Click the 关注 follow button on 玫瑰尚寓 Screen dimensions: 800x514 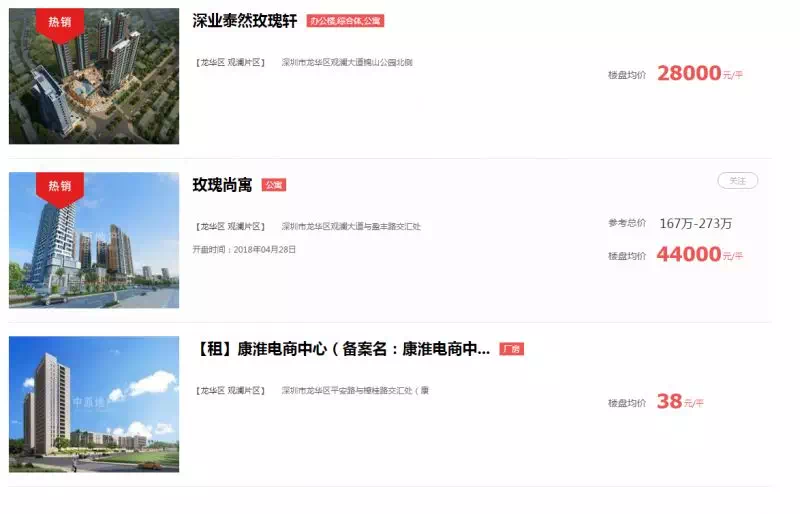738,181
